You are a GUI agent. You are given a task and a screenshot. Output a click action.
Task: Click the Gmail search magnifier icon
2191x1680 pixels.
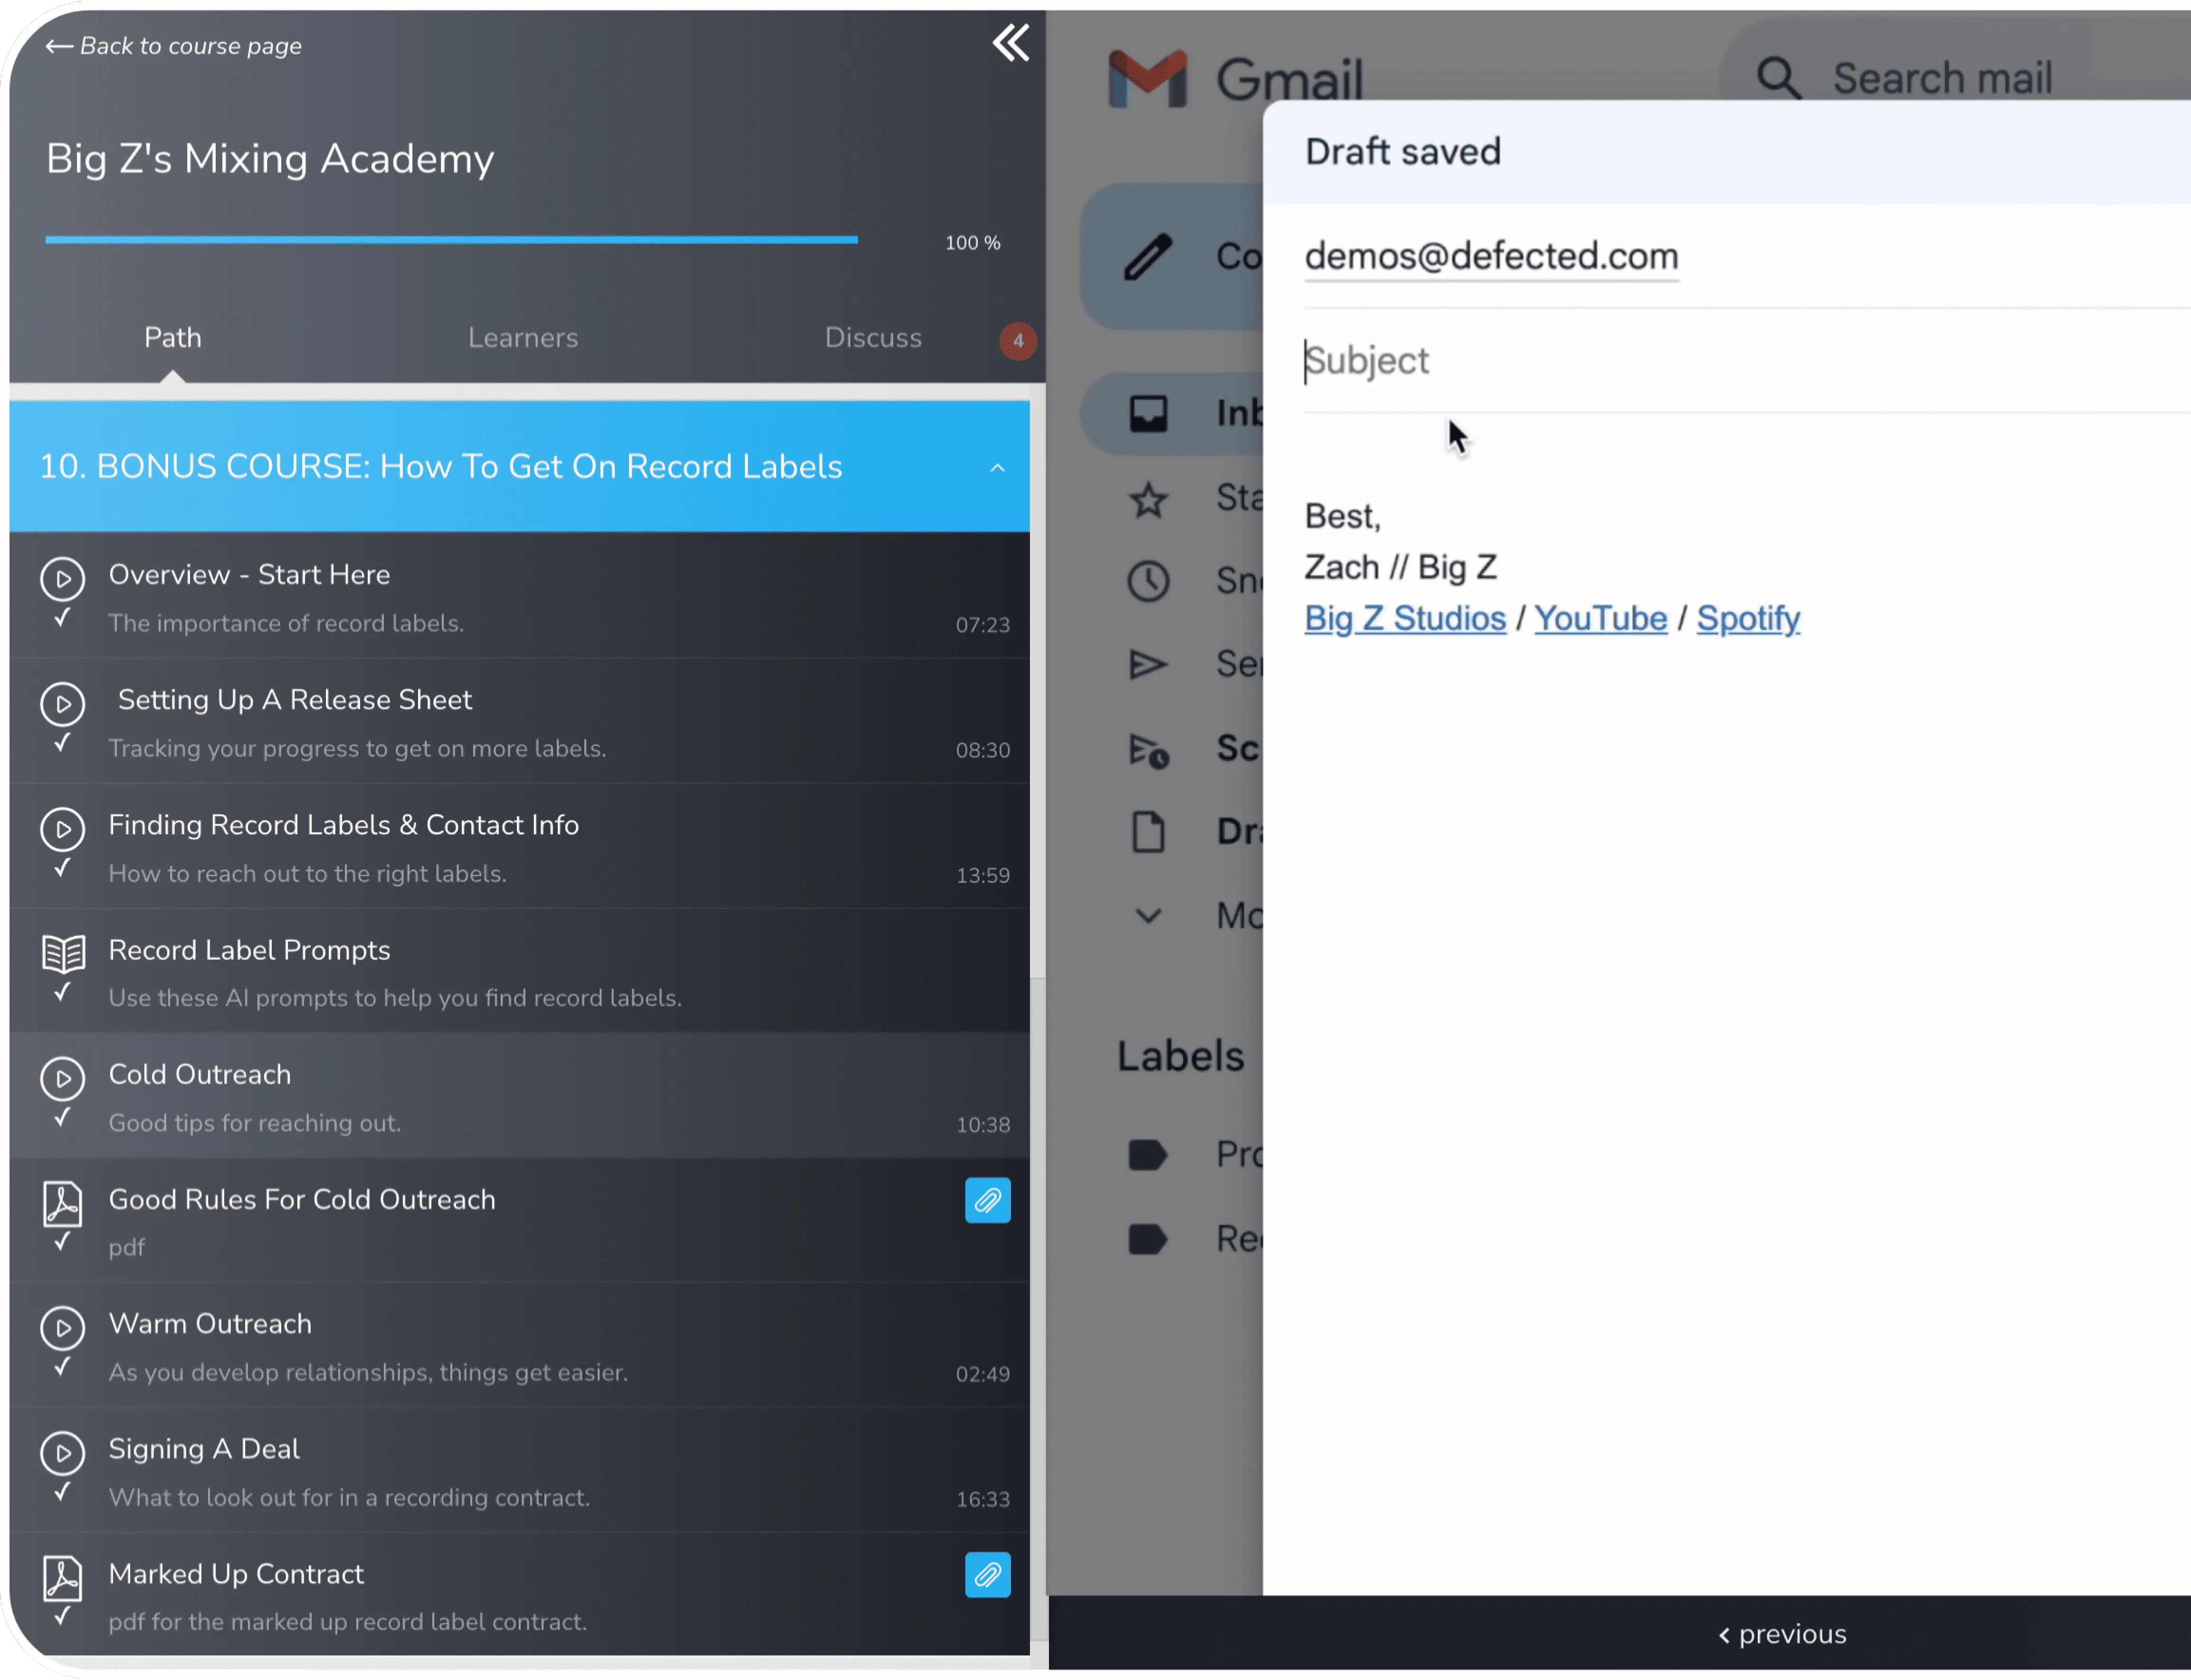point(1779,78)
